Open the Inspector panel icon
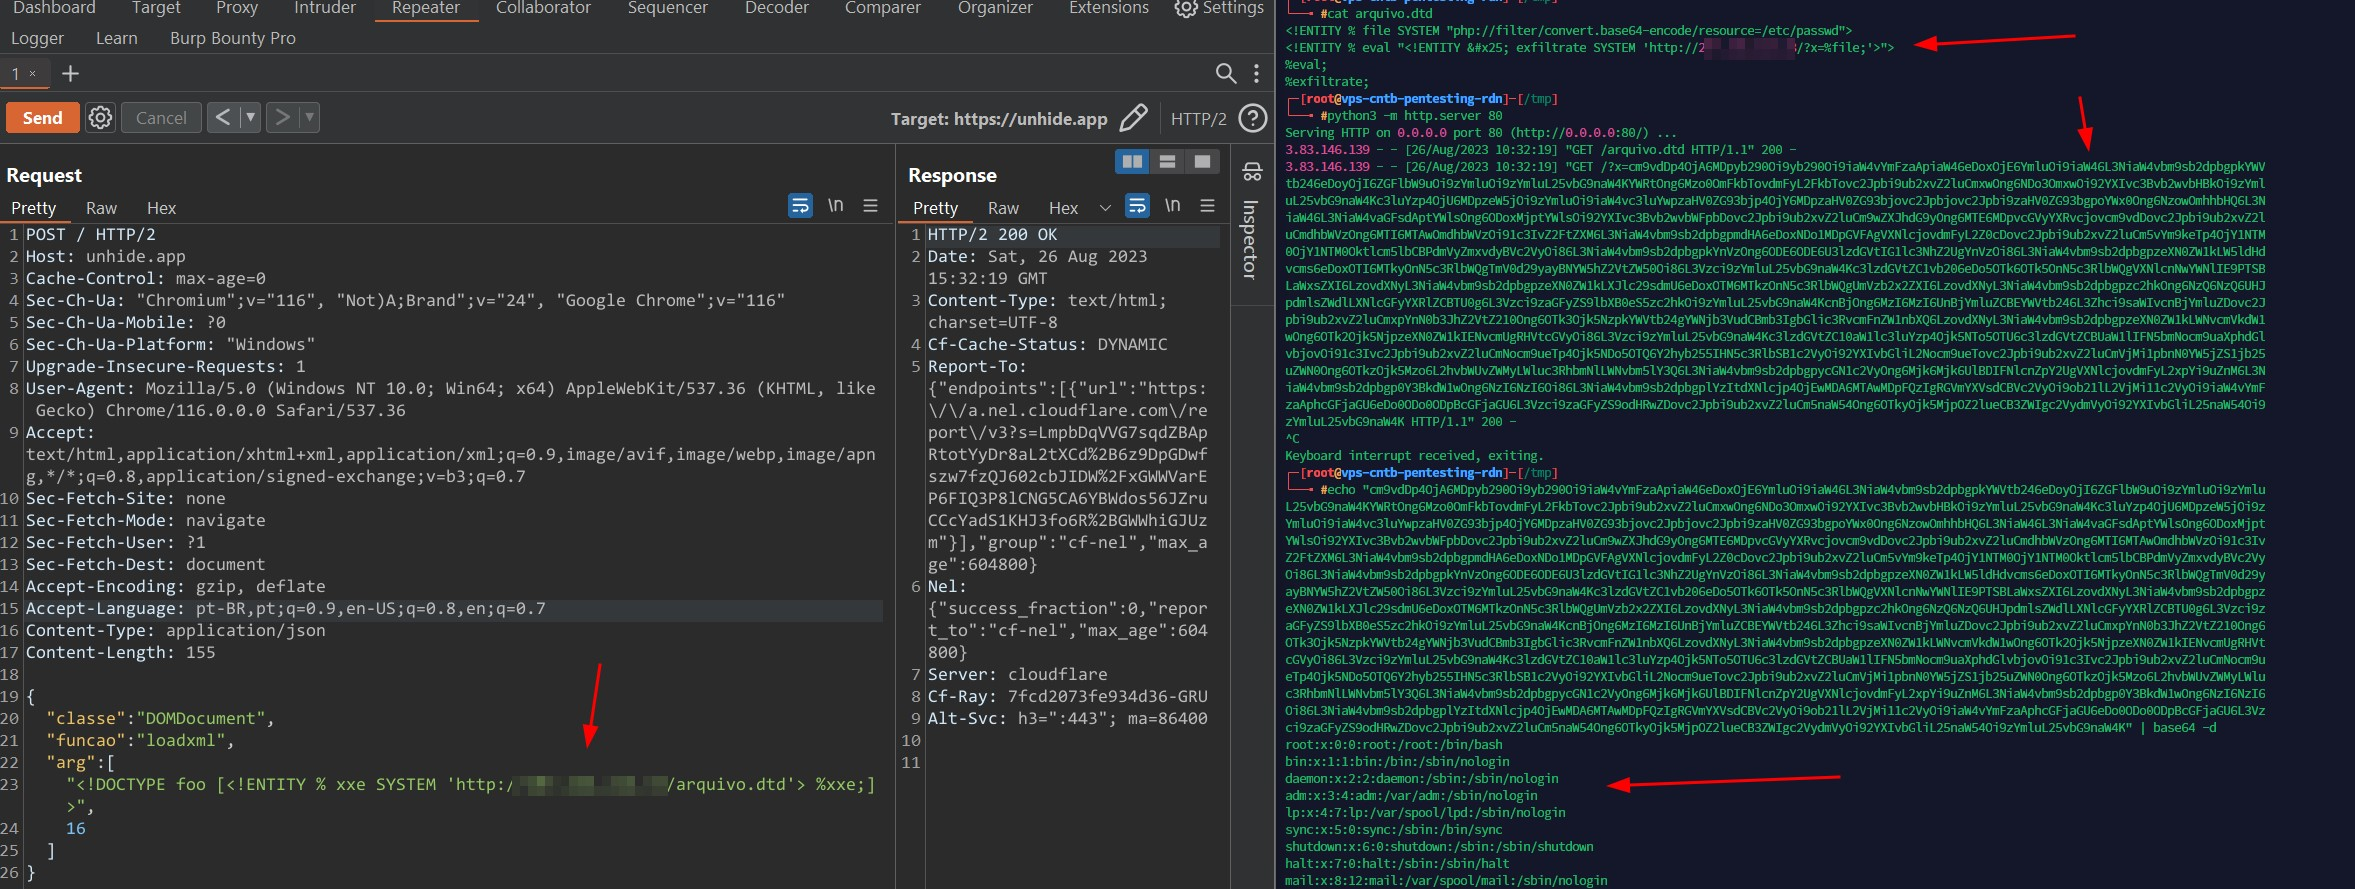 pos(1252,172)
